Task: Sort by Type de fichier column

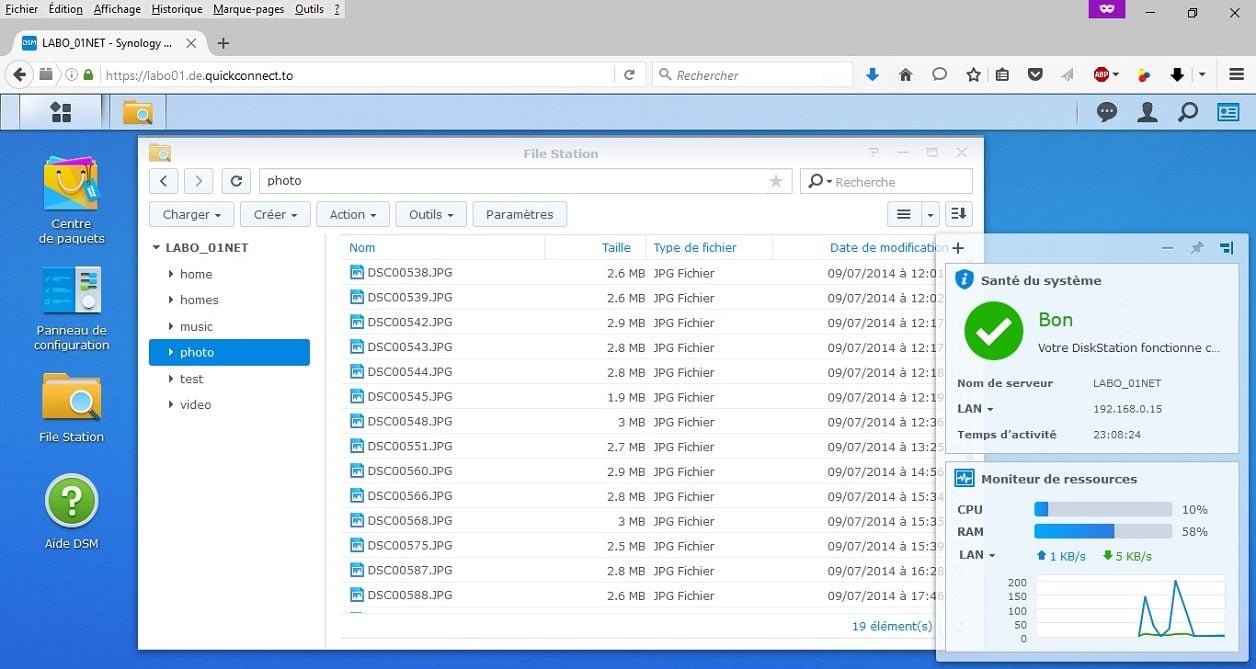Action: pos(695,248)
